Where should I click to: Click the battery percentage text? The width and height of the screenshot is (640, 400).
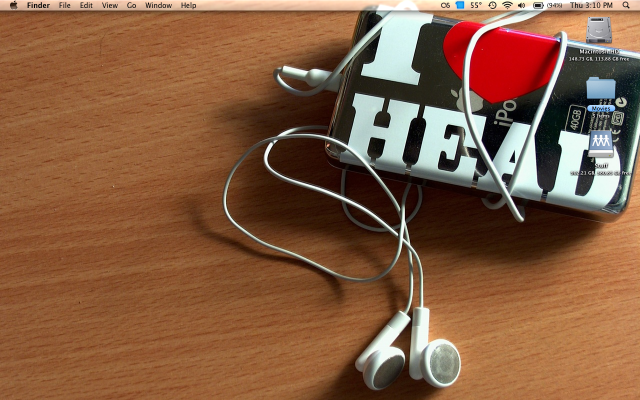(554, 5)
